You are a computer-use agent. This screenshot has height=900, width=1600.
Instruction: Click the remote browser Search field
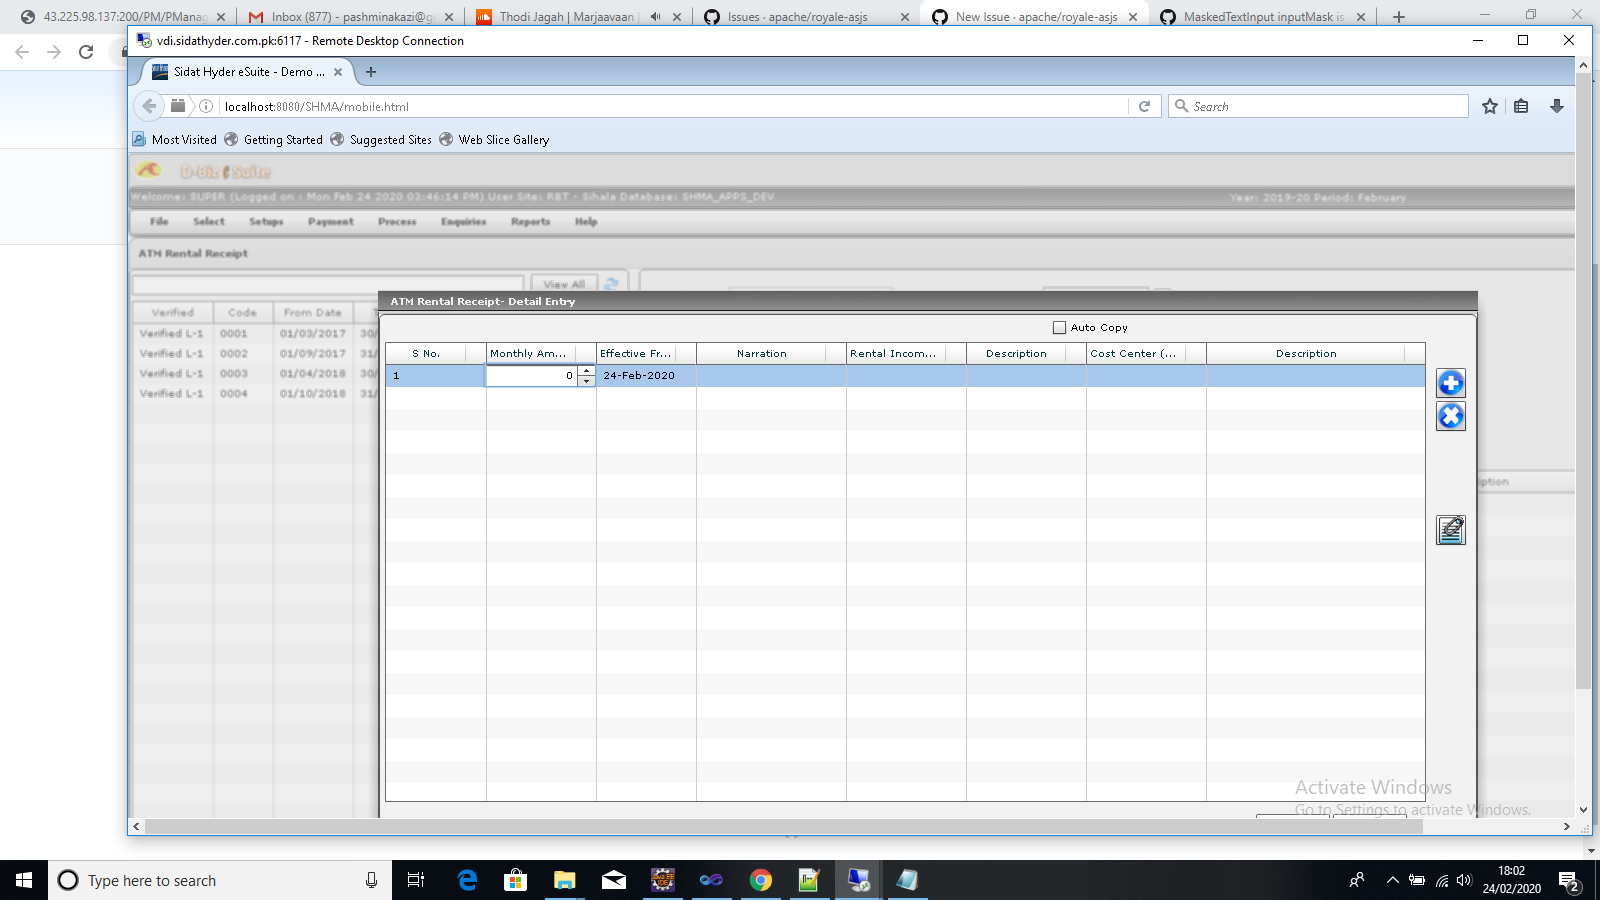(x=1318, y=106)
